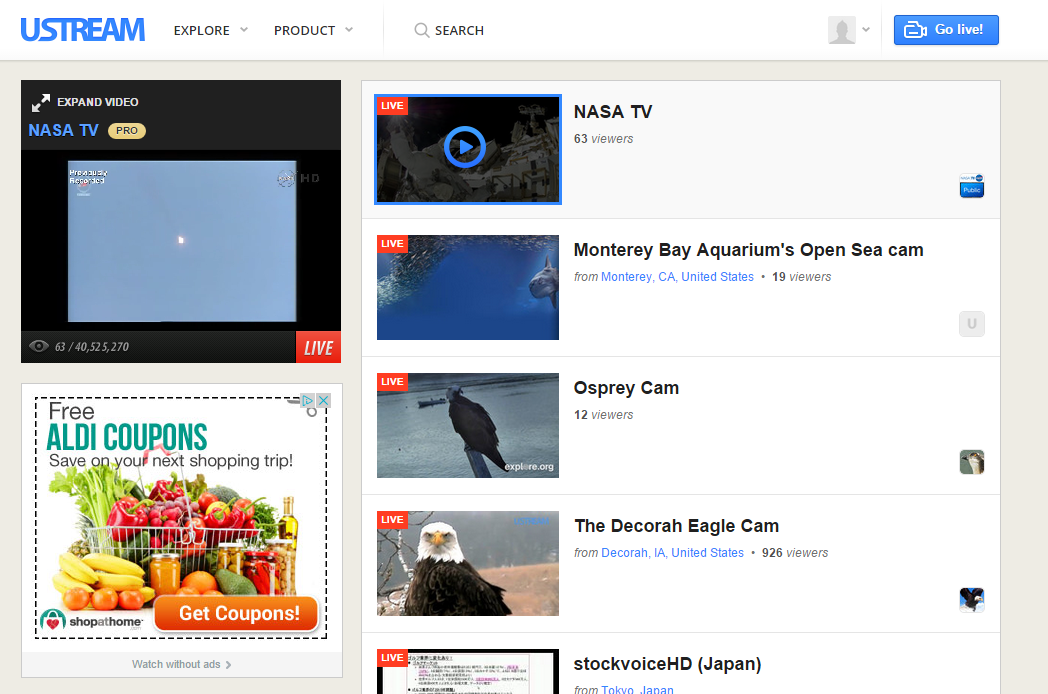Open the Monterey, CA, United States link

click(677, 277)
